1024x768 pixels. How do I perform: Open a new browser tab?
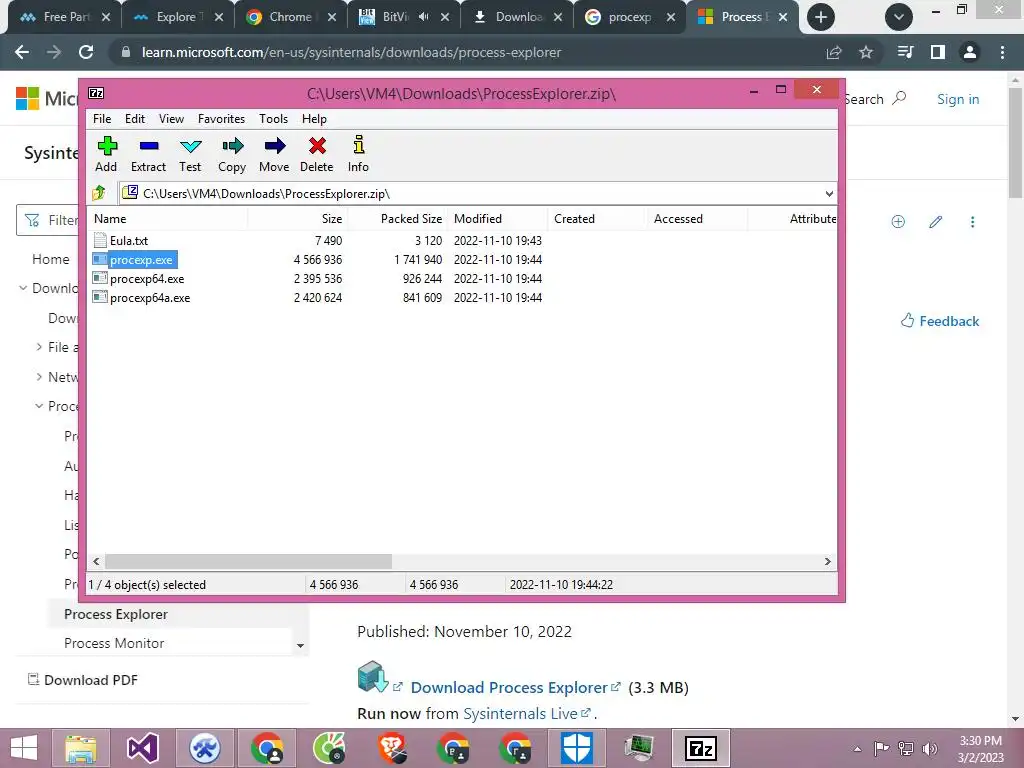pyautogui.click(x=821, y=17)
